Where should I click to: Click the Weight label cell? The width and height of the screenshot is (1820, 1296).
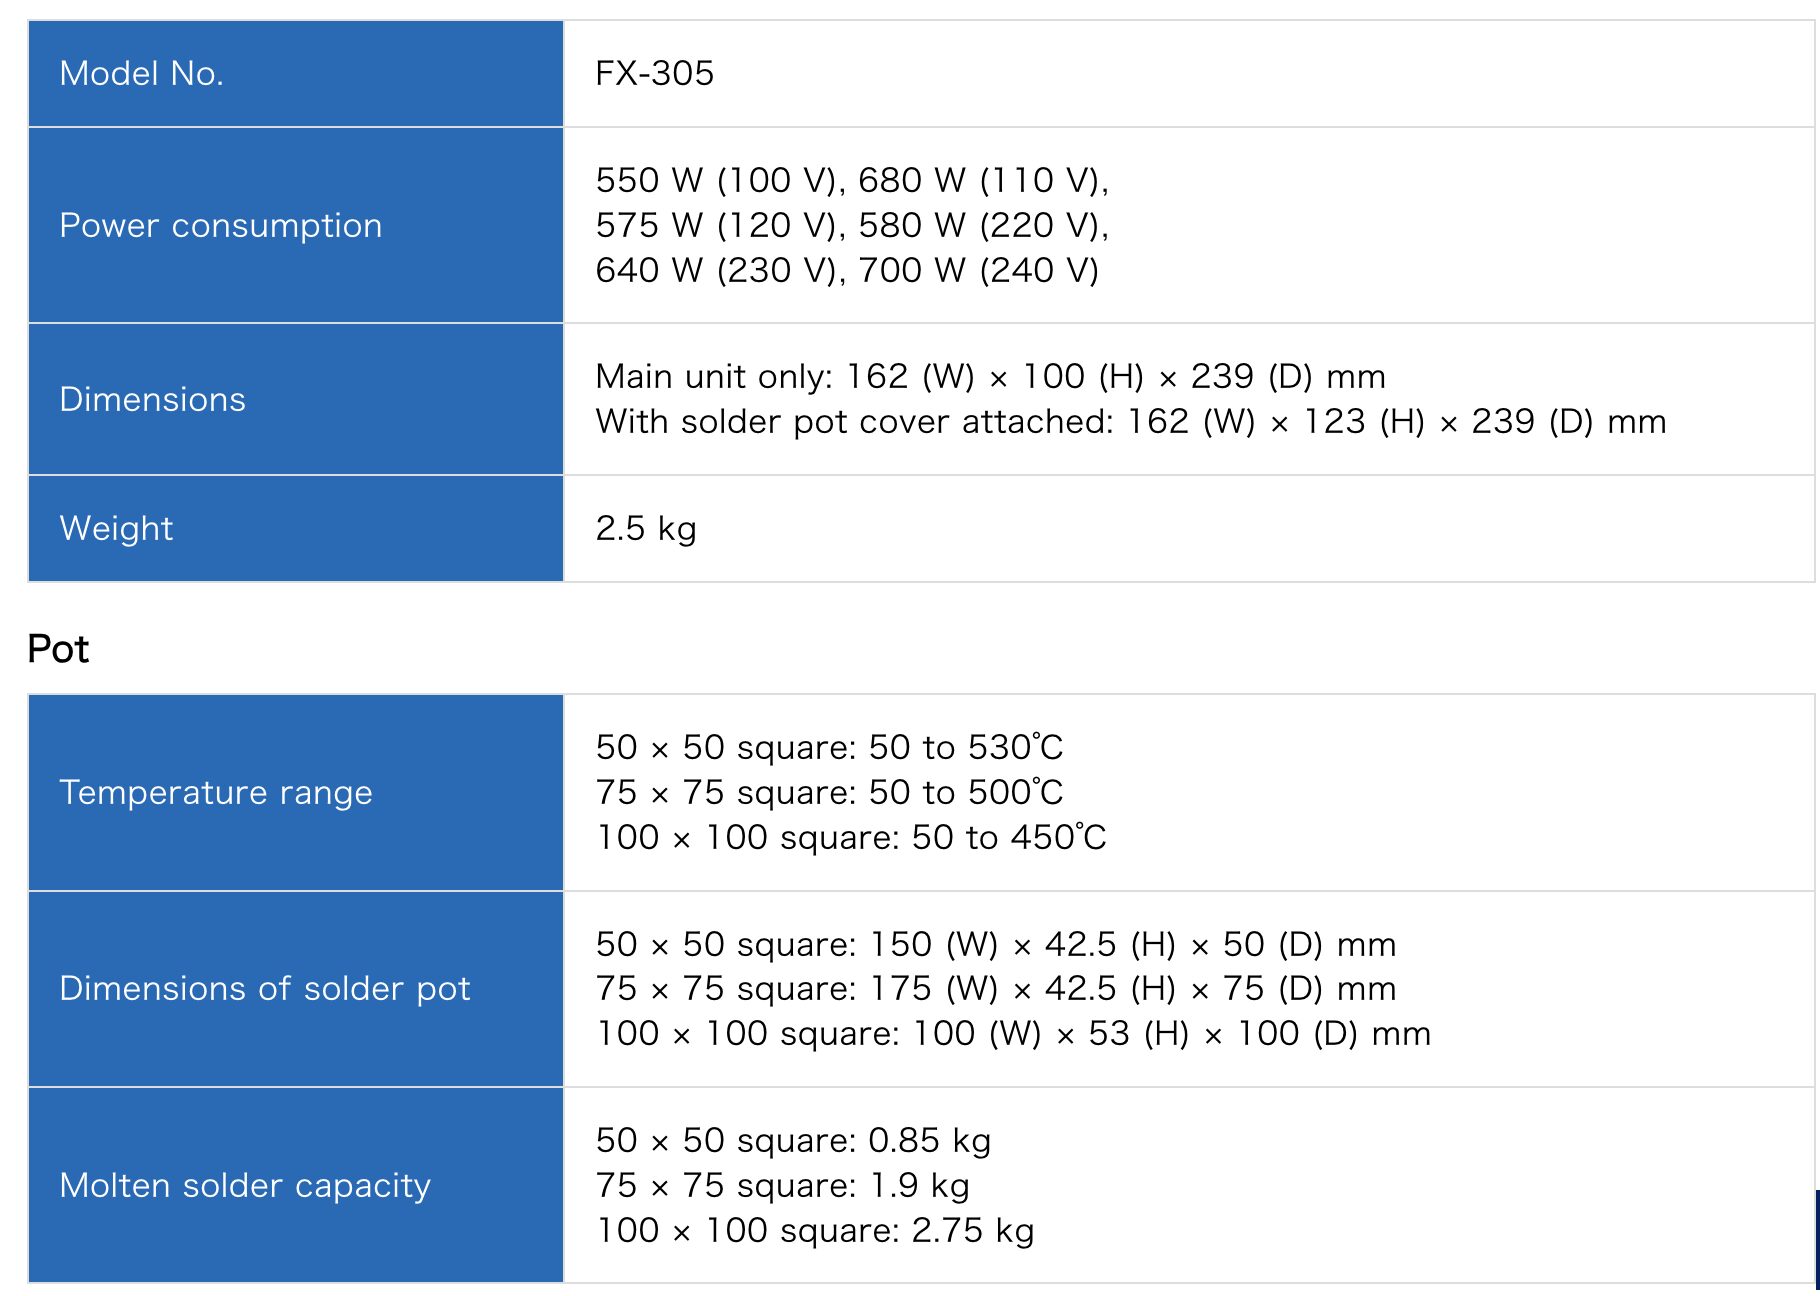coord(296,528)
